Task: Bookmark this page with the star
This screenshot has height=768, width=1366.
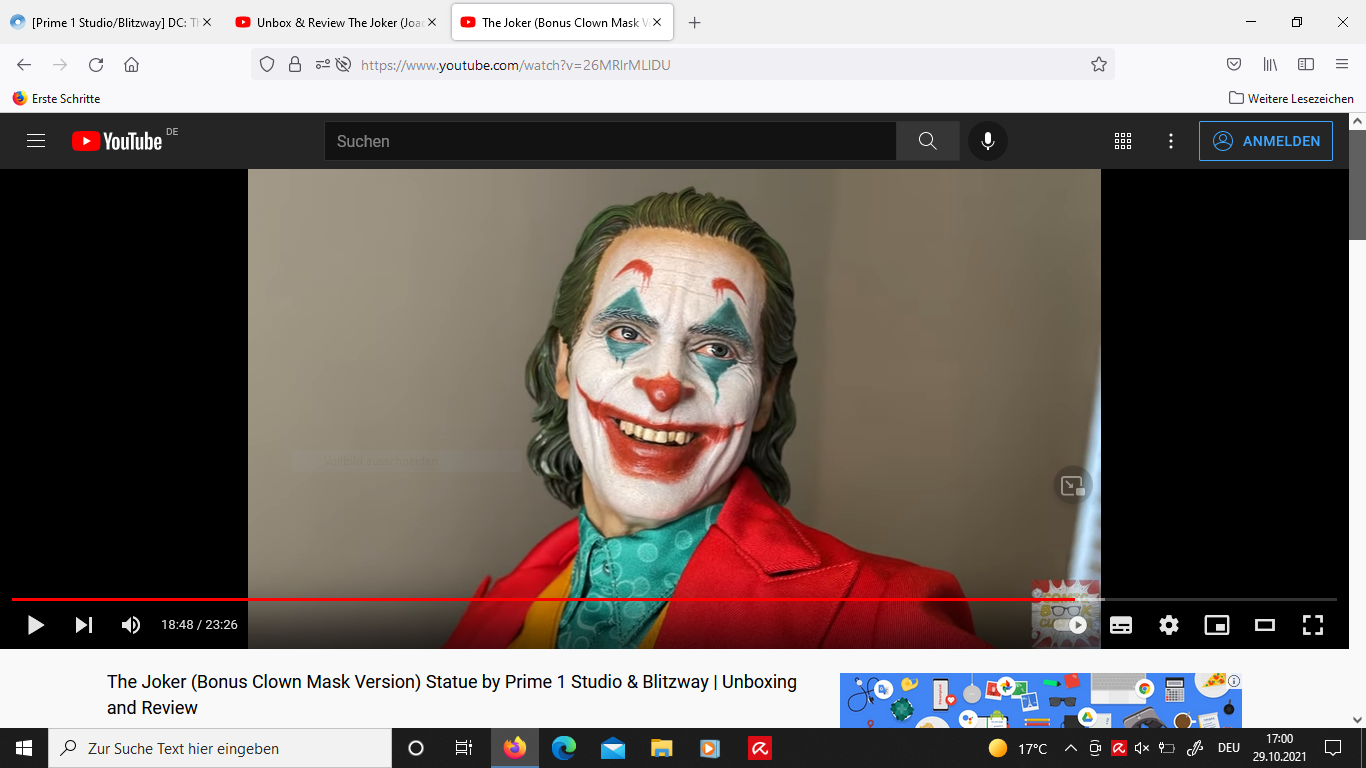Action: click(x=1099, y=64)
